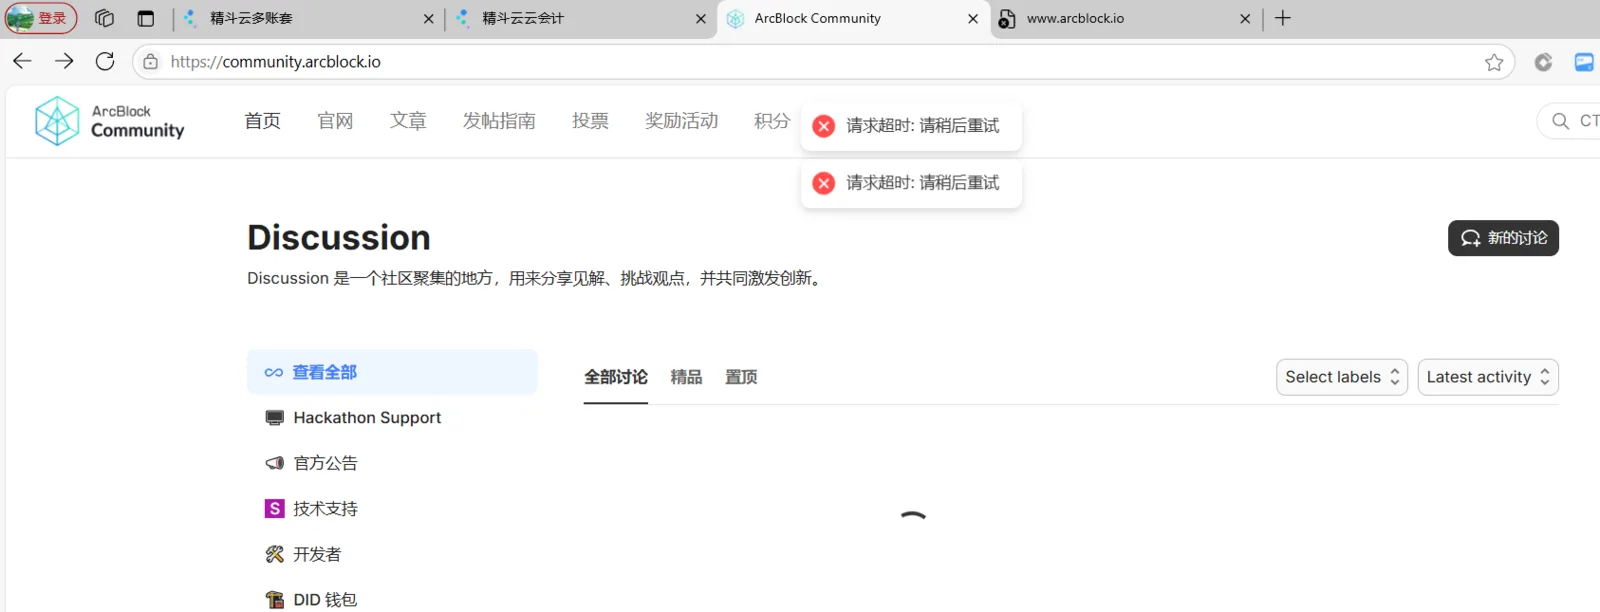Viewport: 1600px width, 612px height.
Task: Open the 奖励活动 nav item
Action: pyautogui.click(x=681, y=121)
